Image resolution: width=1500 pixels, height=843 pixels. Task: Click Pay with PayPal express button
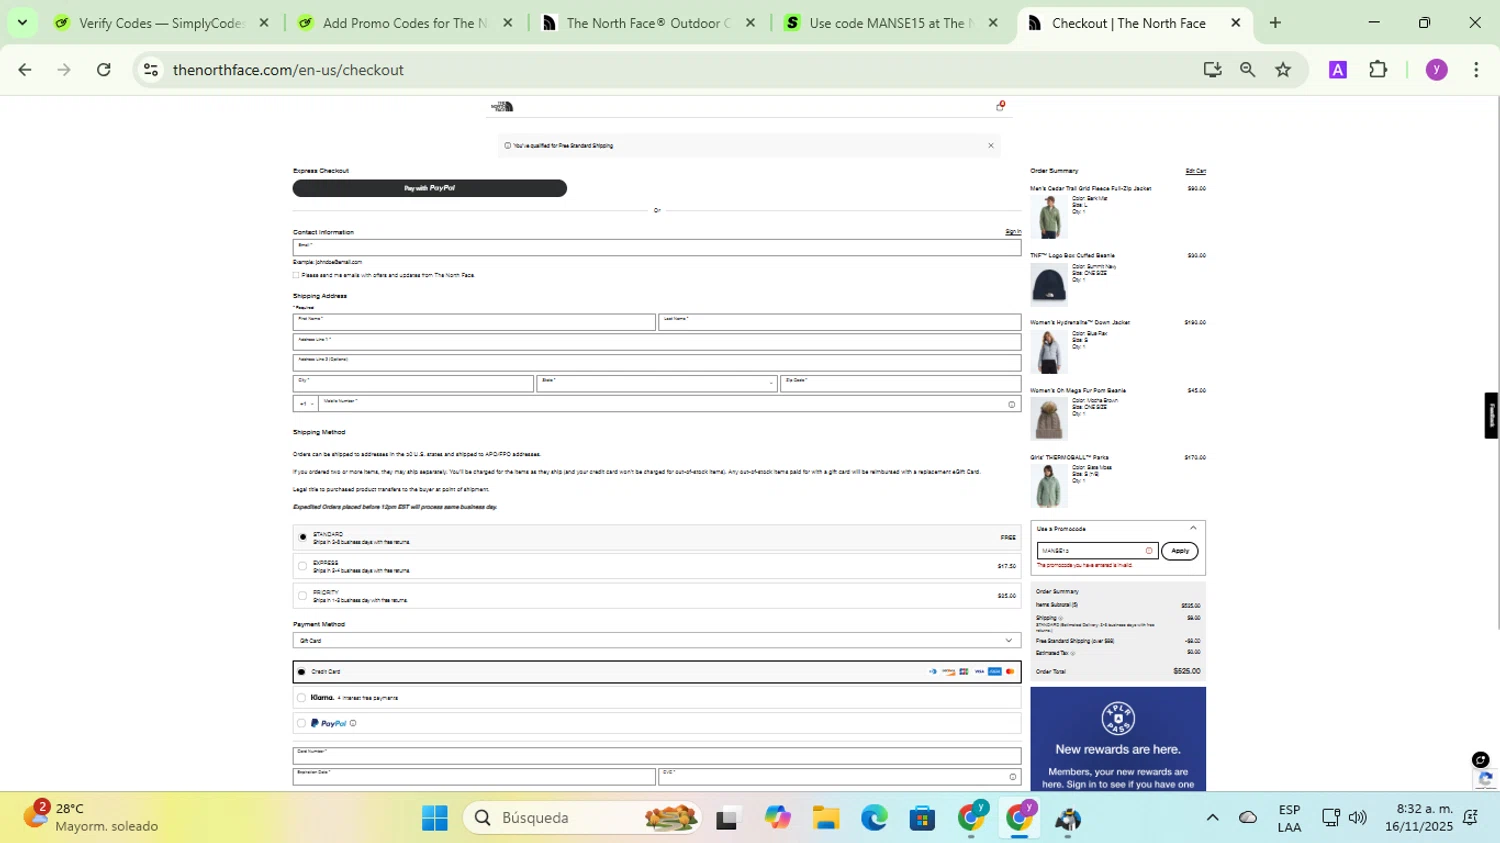(x=430, y=188)
